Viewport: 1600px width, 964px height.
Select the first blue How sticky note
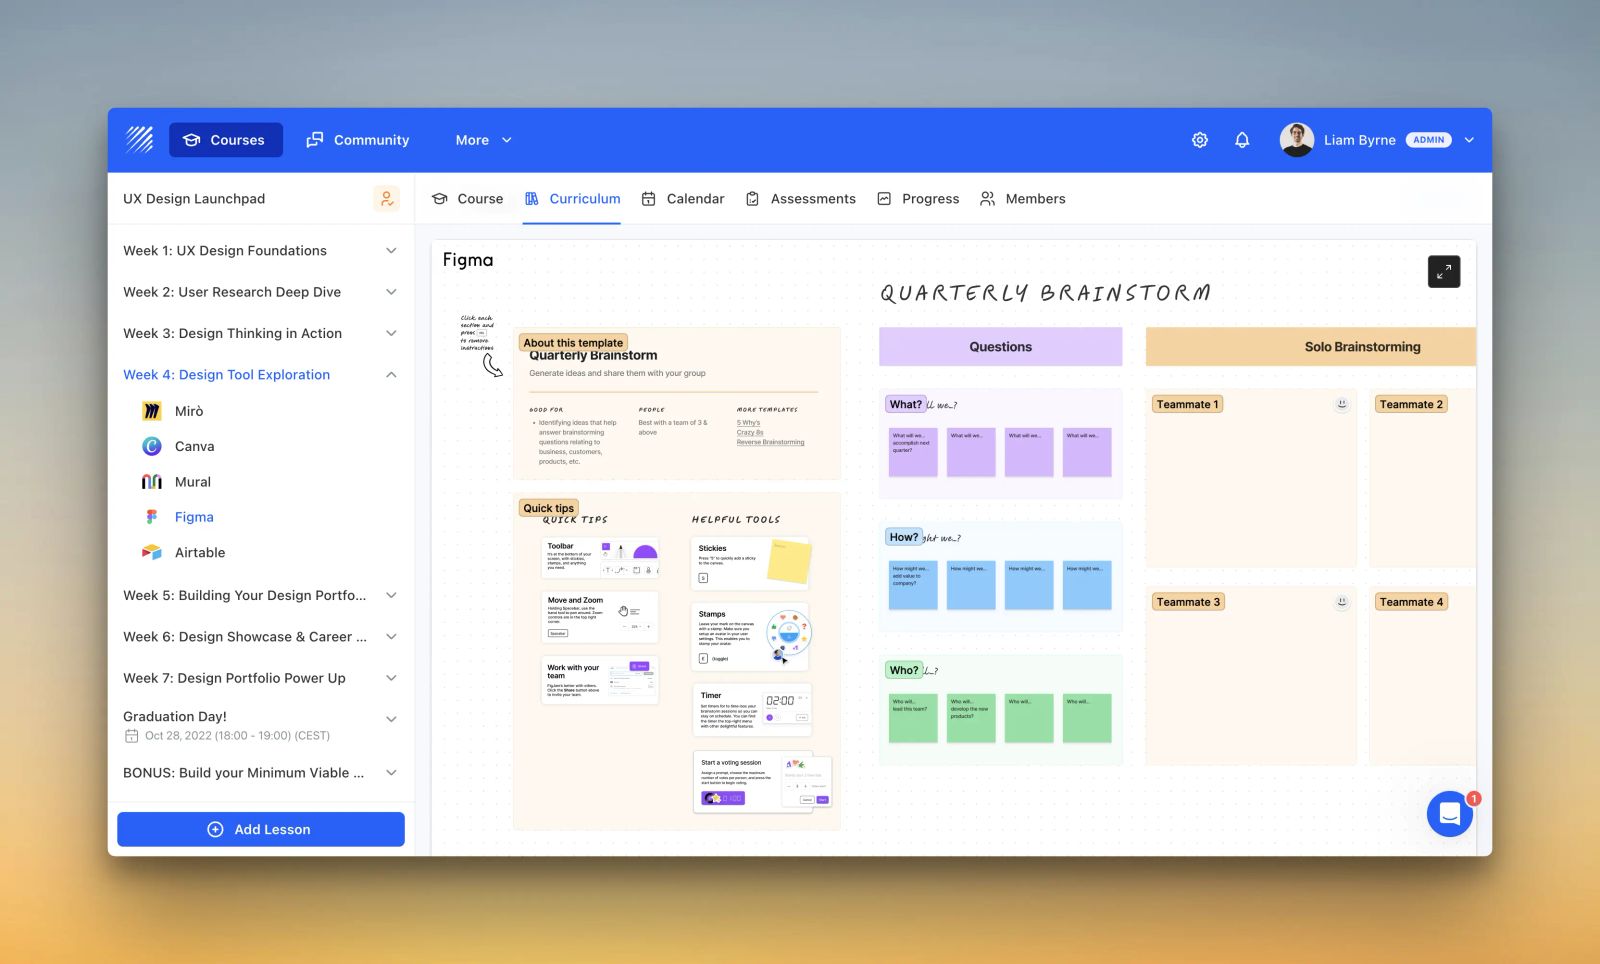(913, 585)
